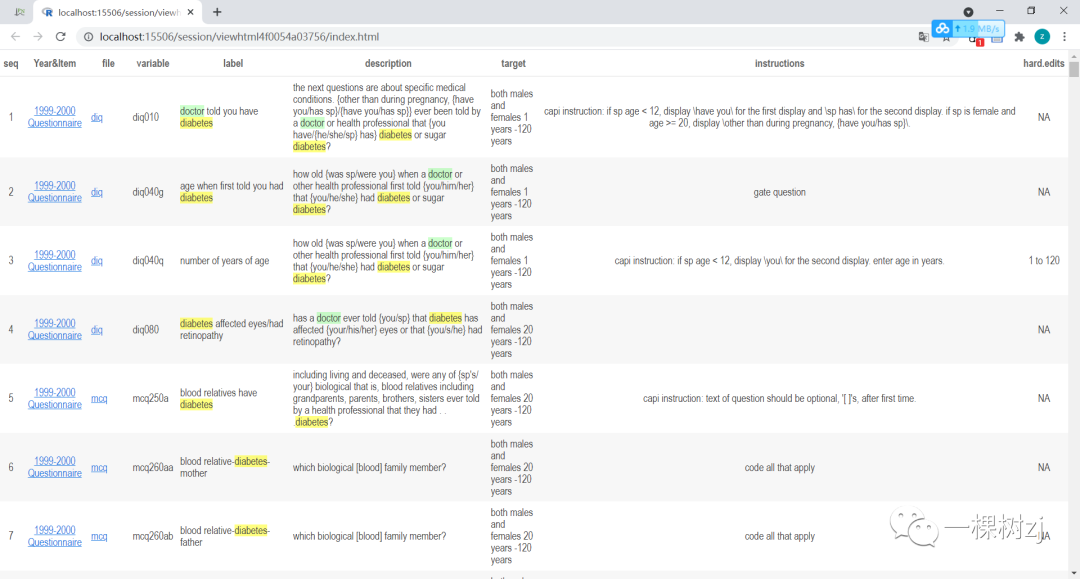
Task: Click the instructions column header
Action: 779,63
